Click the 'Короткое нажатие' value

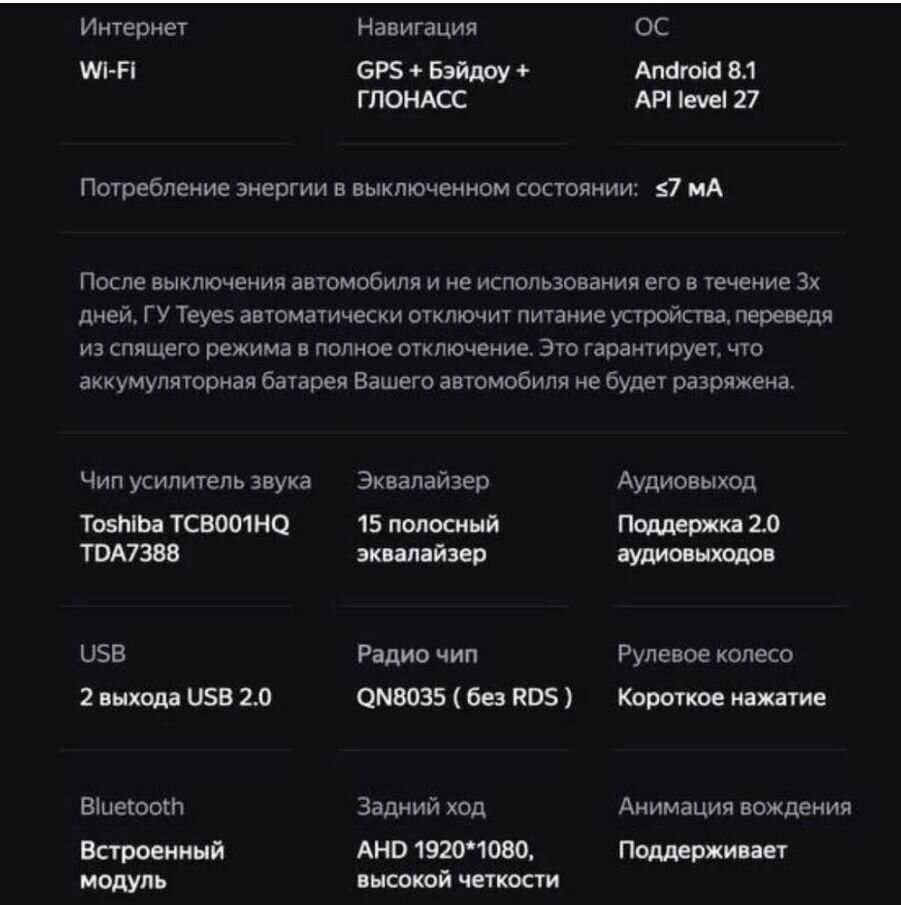[721, 698]
